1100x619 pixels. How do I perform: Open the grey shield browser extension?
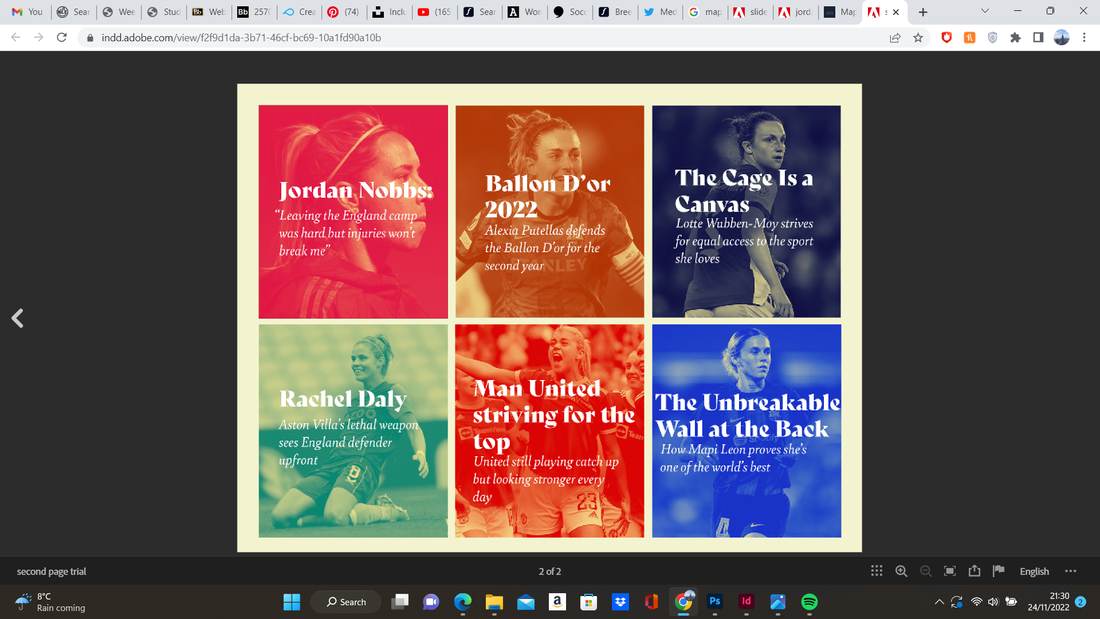coord(992,38)
